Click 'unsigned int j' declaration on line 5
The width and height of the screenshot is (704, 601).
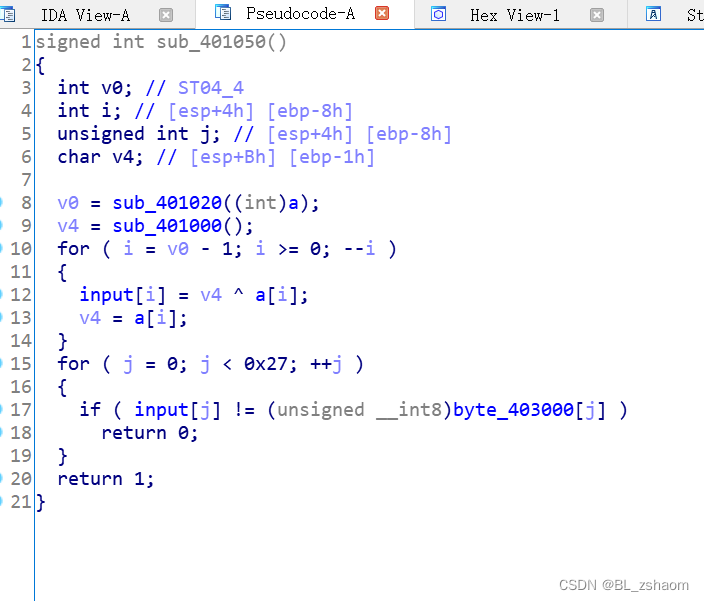[139, 134]
